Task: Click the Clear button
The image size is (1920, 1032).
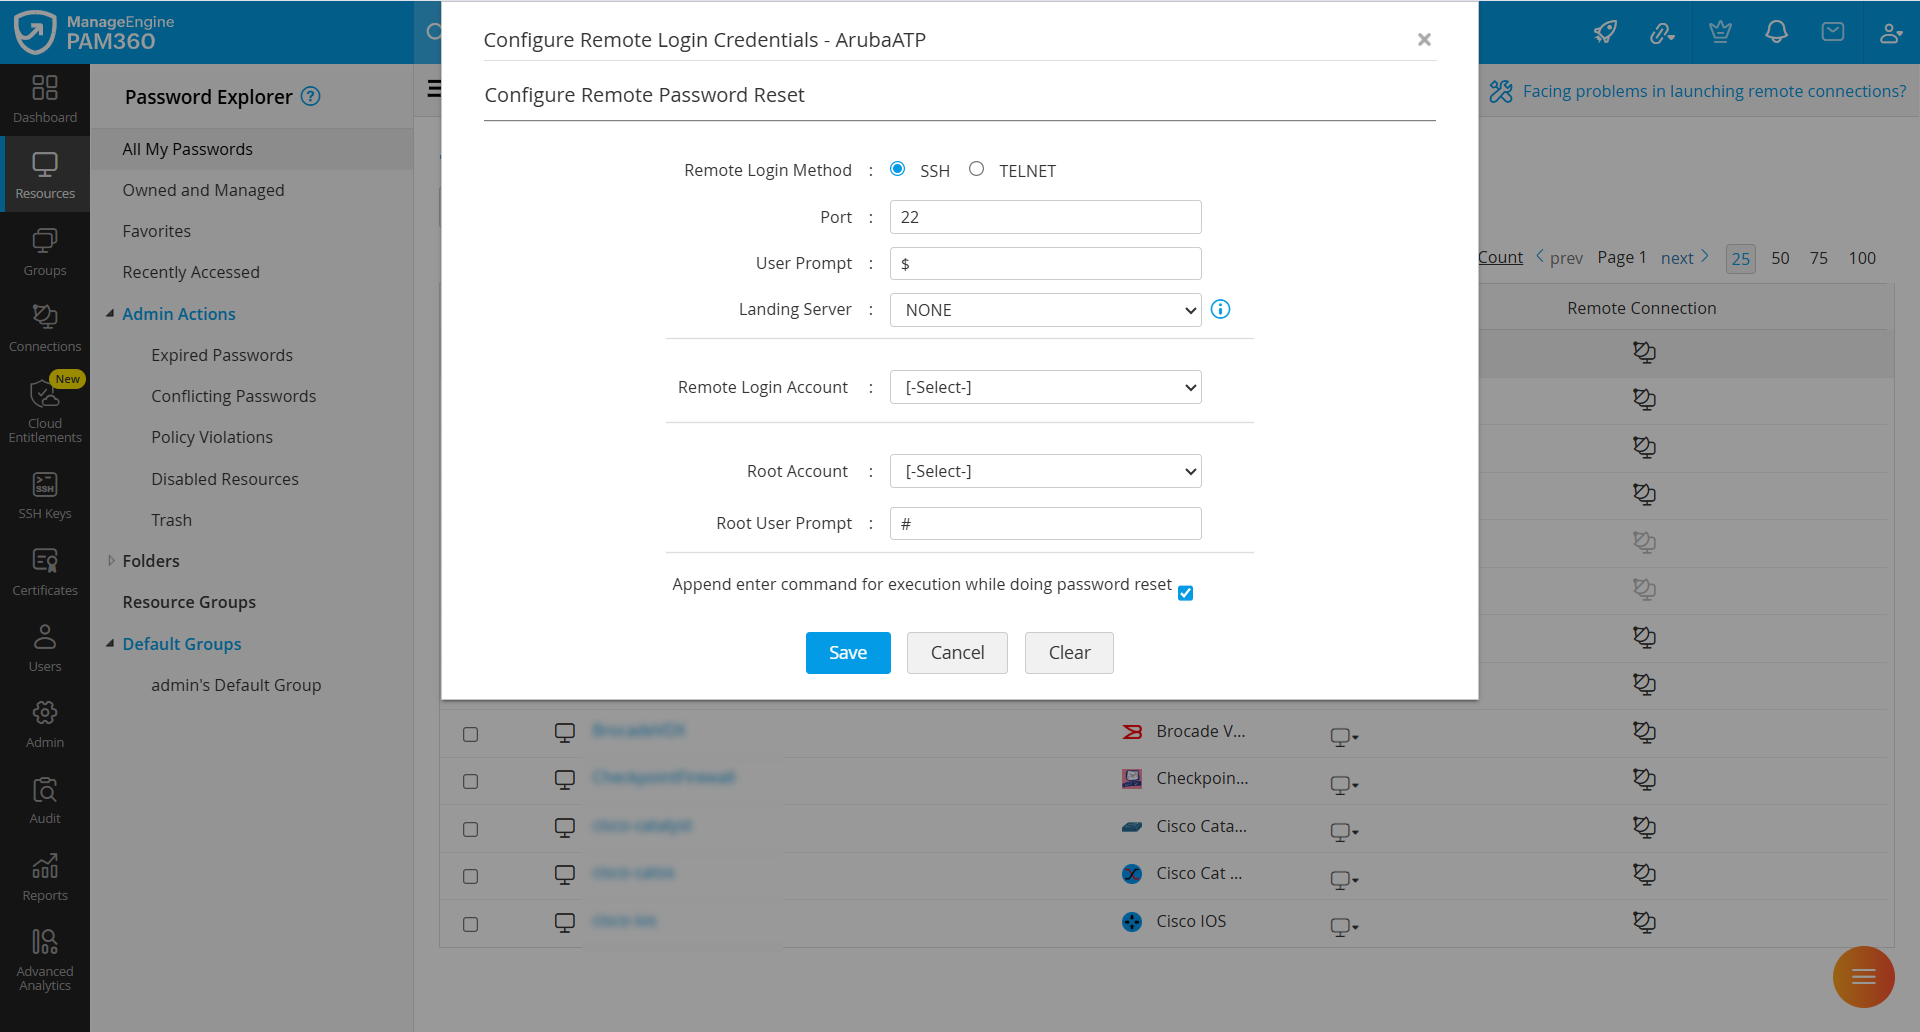Action: (1069, 653)
